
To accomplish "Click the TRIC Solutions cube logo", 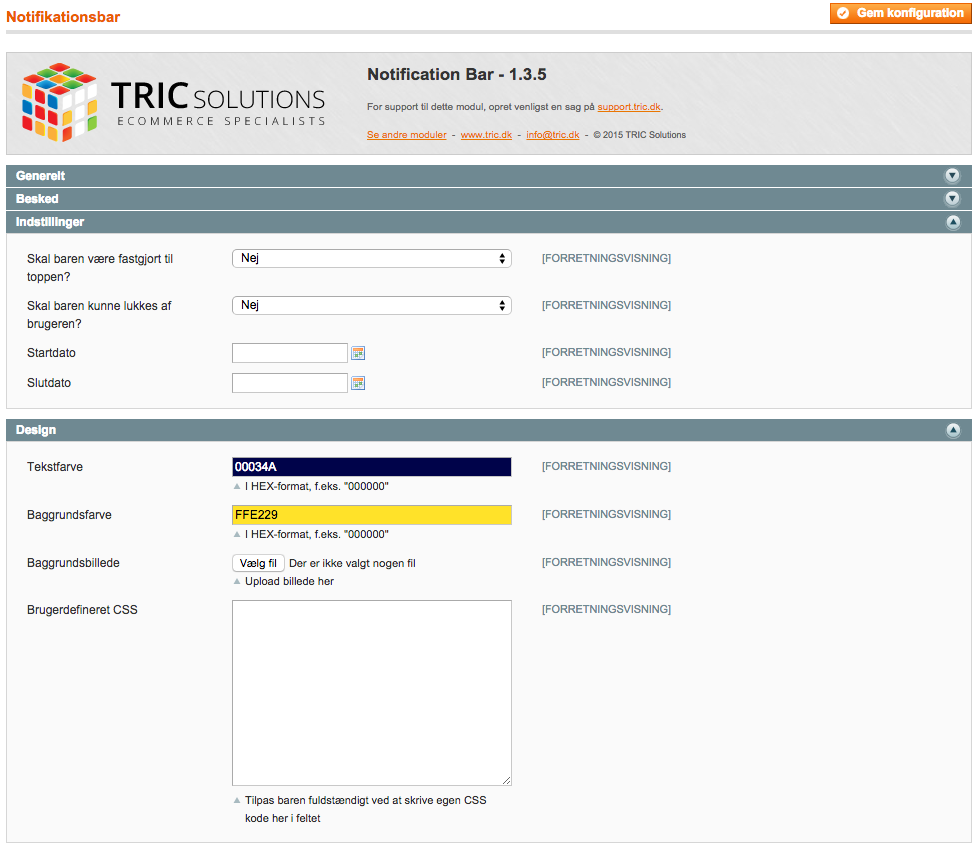I will point(59,103).
